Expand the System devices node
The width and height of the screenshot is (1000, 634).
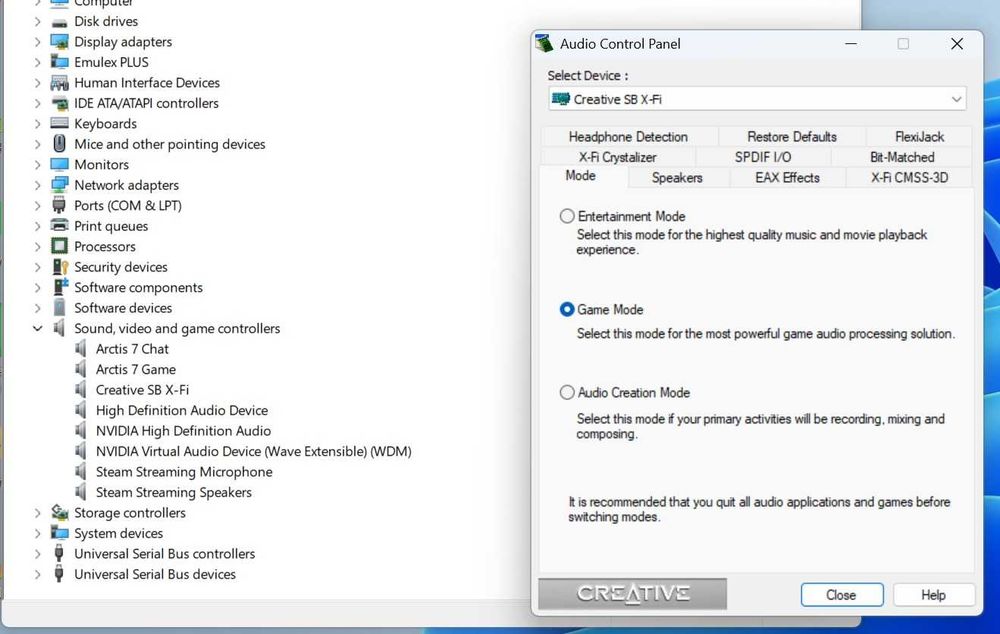38,533
